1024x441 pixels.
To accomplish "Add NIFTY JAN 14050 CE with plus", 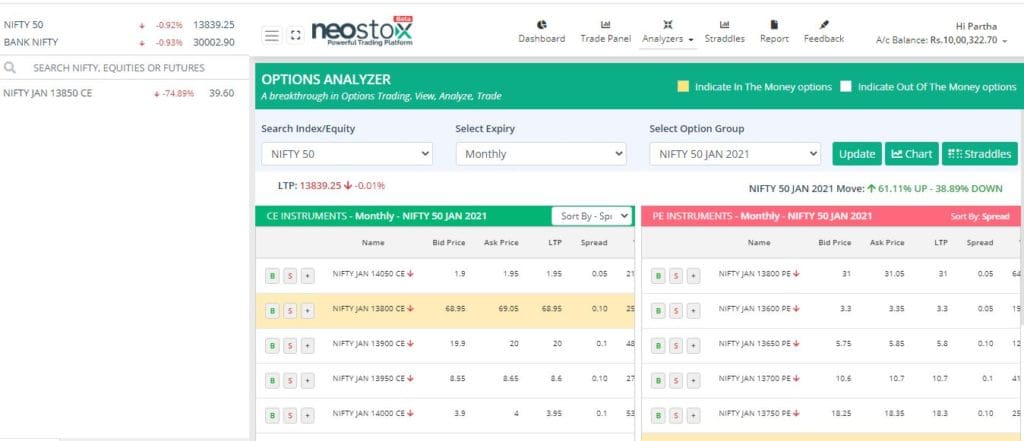I will [308, 276].
